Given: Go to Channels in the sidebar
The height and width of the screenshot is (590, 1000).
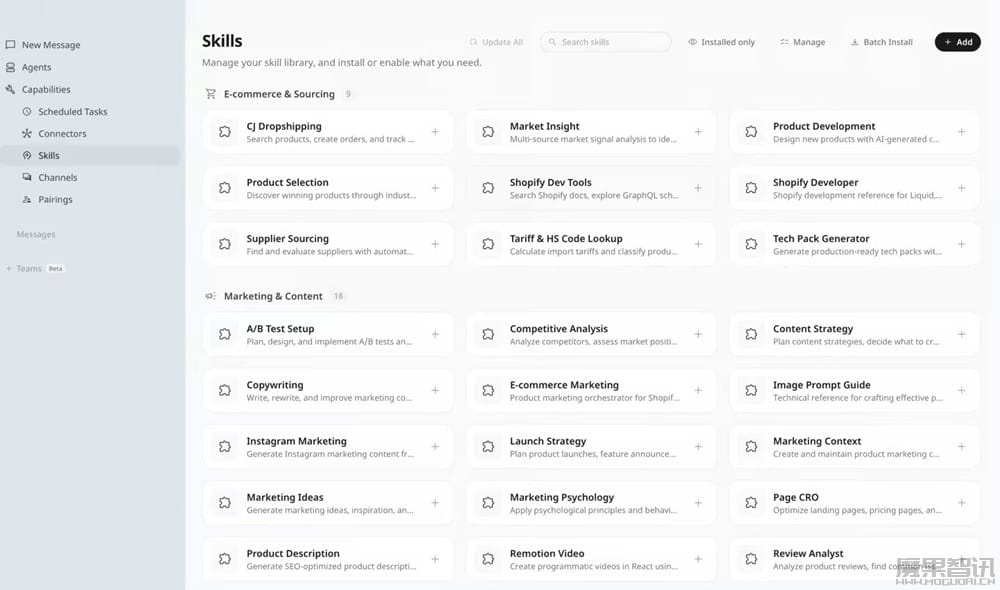Looking at the screenshot, I should [x=57, y=178].
